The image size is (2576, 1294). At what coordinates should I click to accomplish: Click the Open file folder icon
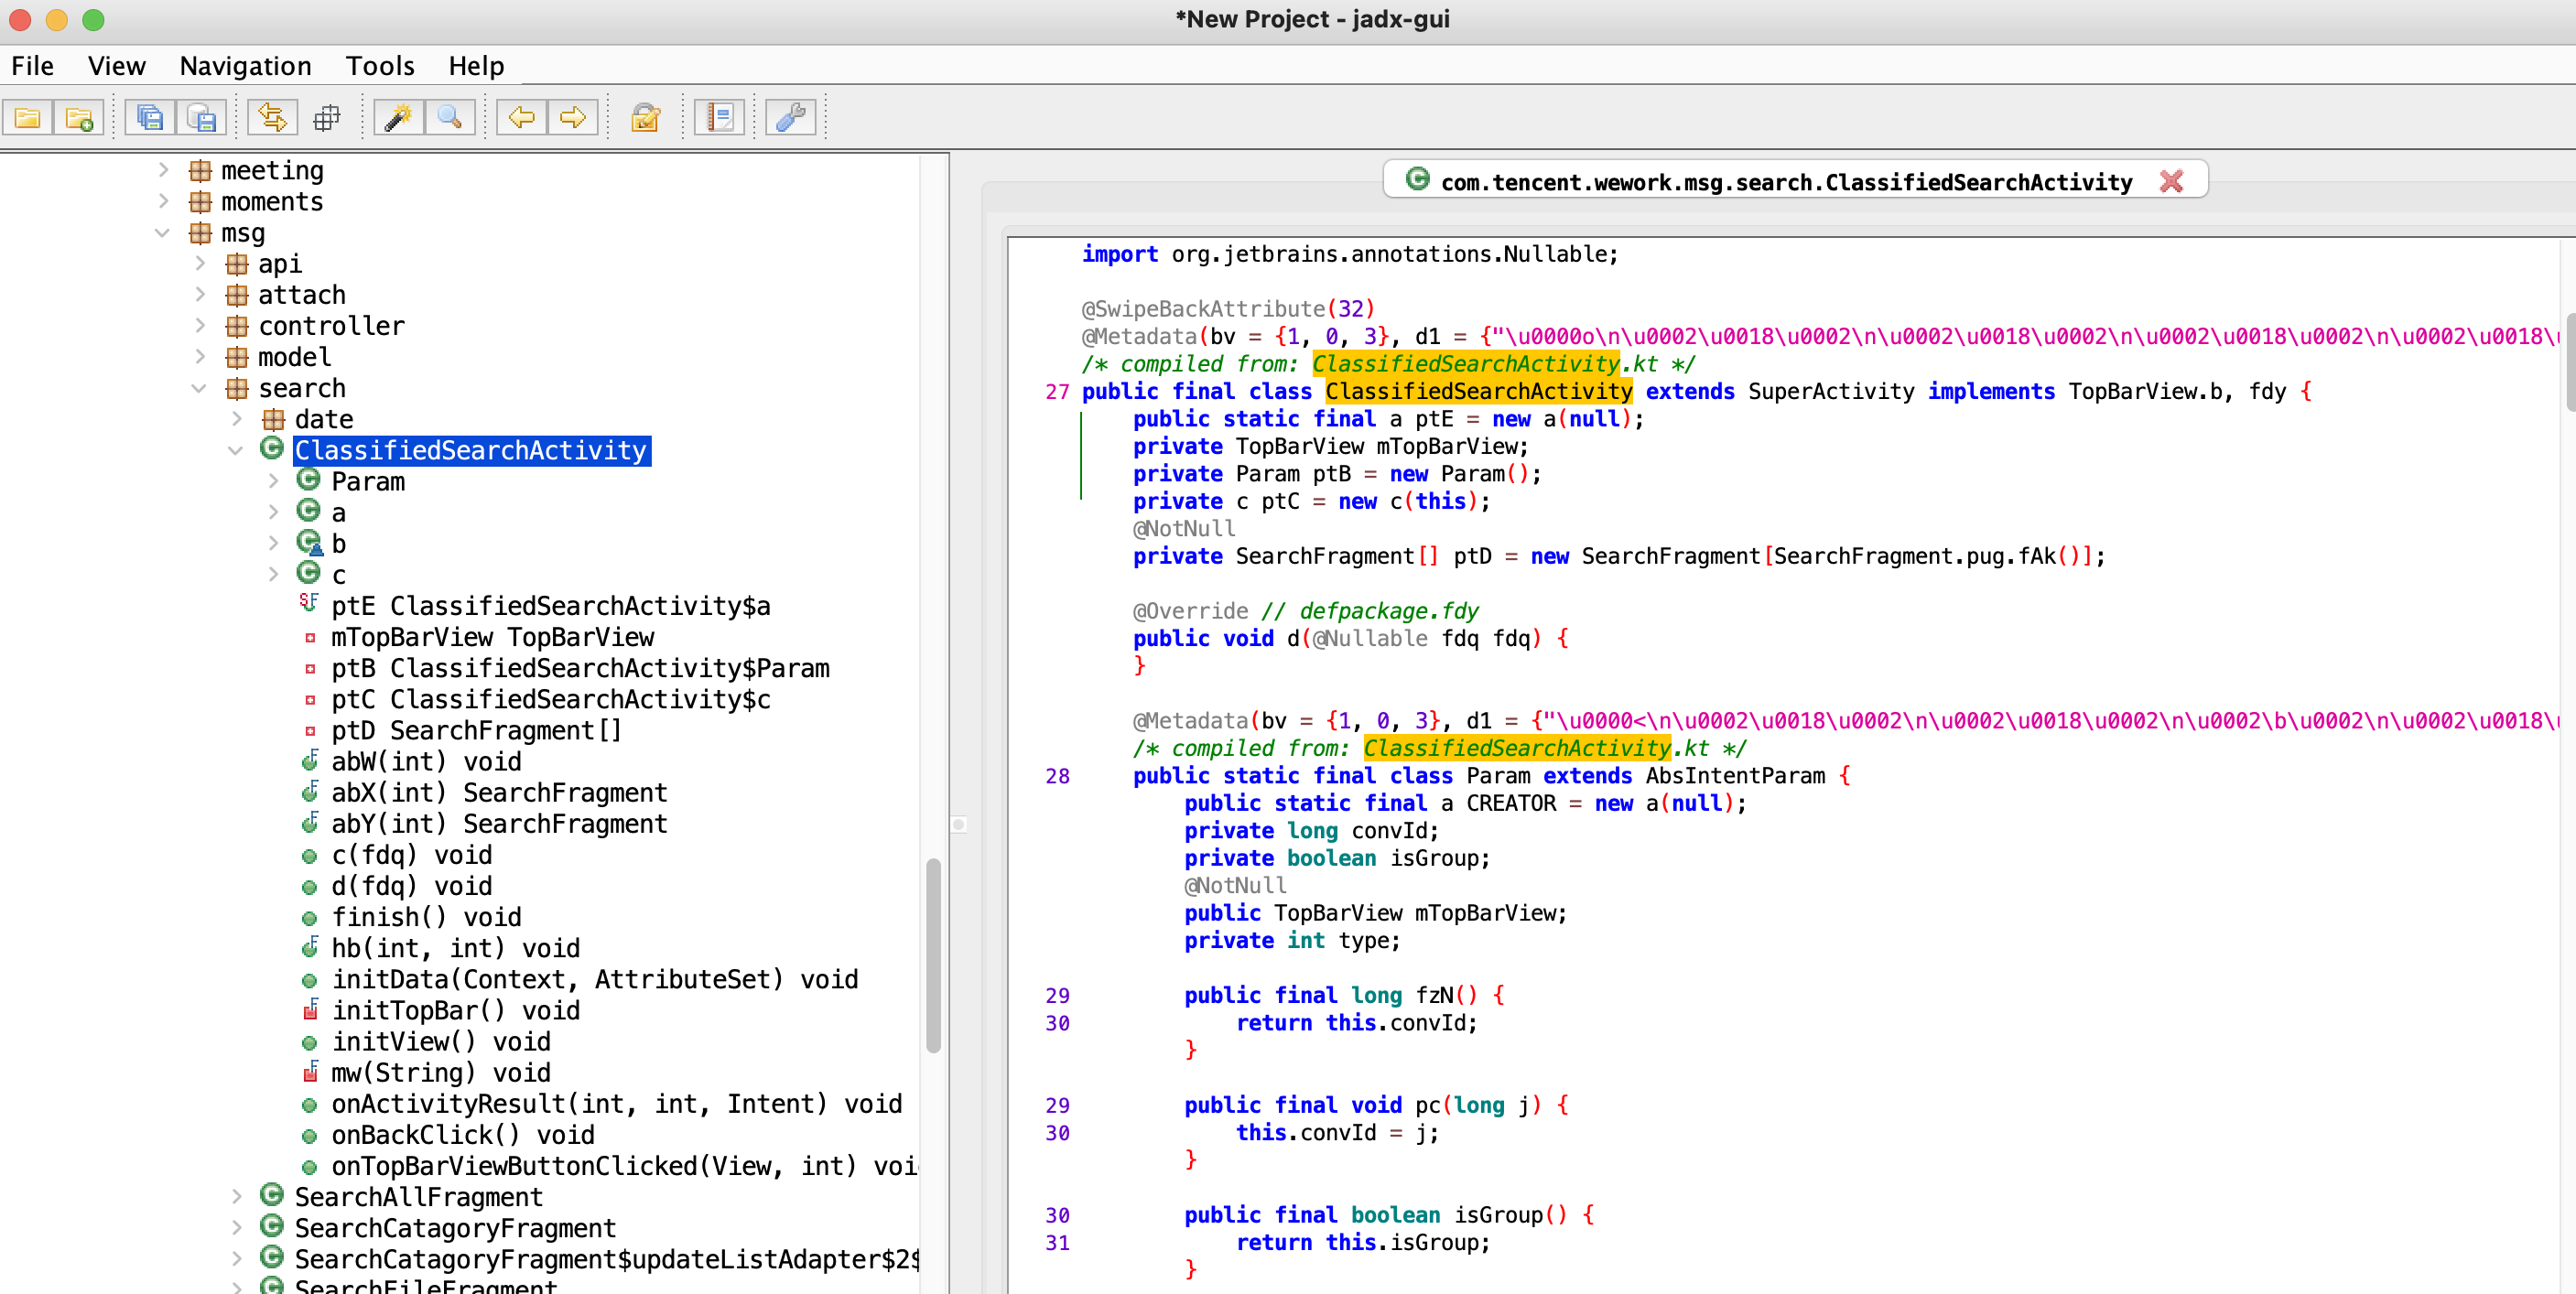[27, 118]
